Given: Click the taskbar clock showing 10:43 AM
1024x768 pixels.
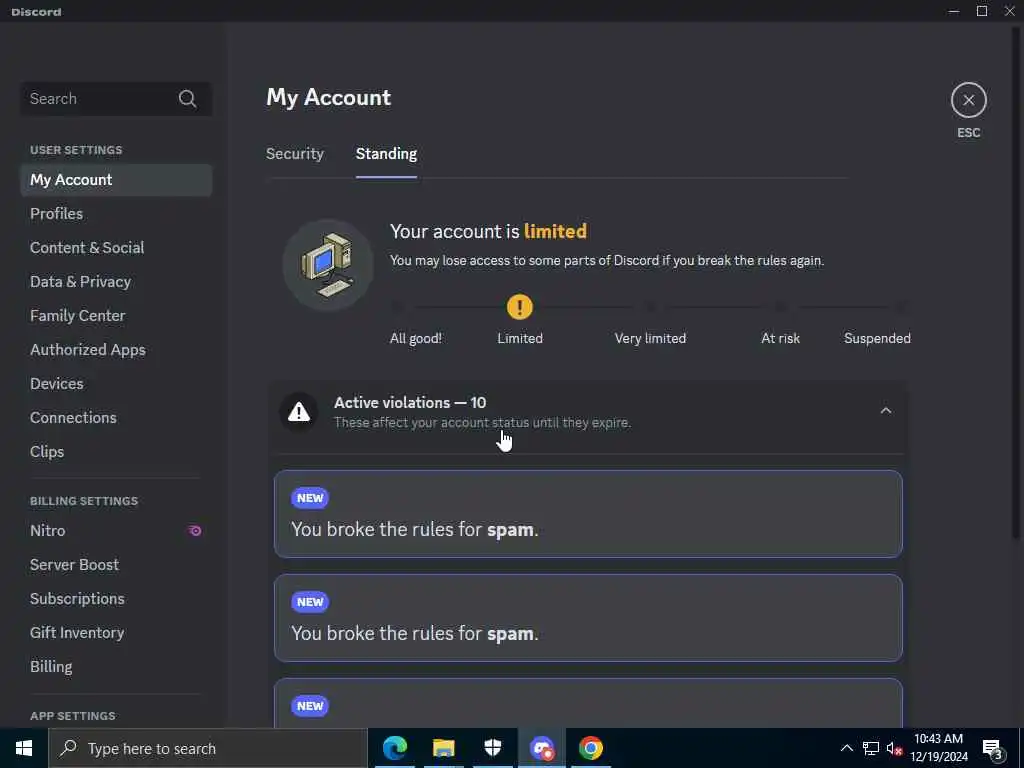Looking at the screenshot, I should [x=938, y=748].
